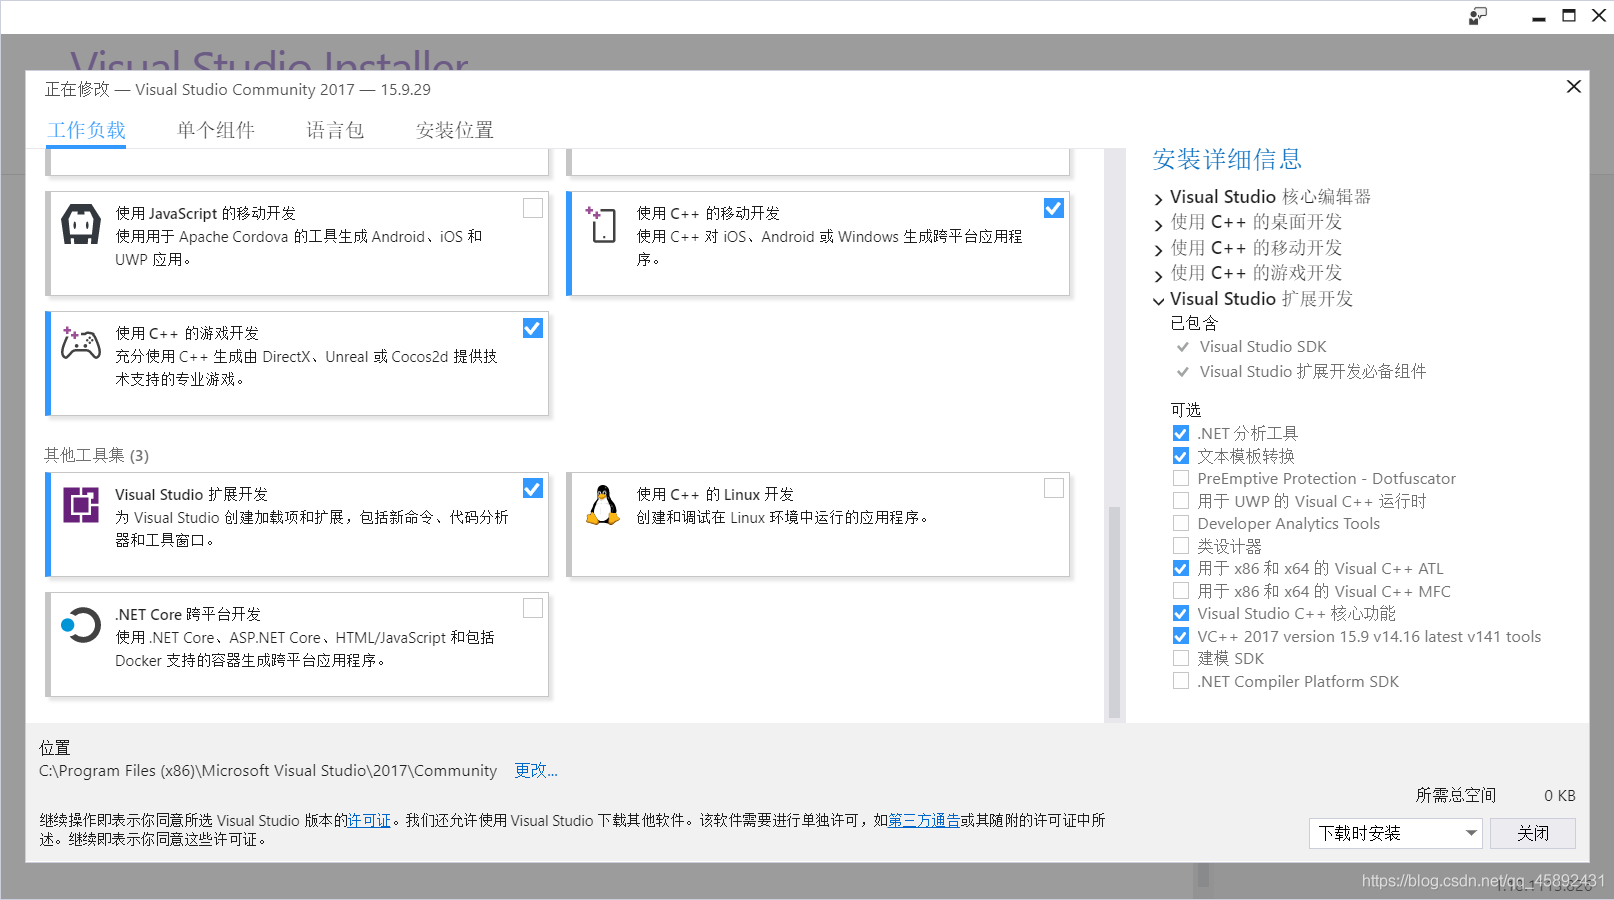Click the install path C:\Program Files (x86) text
This screenshot has width=1614, height=900.
[x=268, y=770]
